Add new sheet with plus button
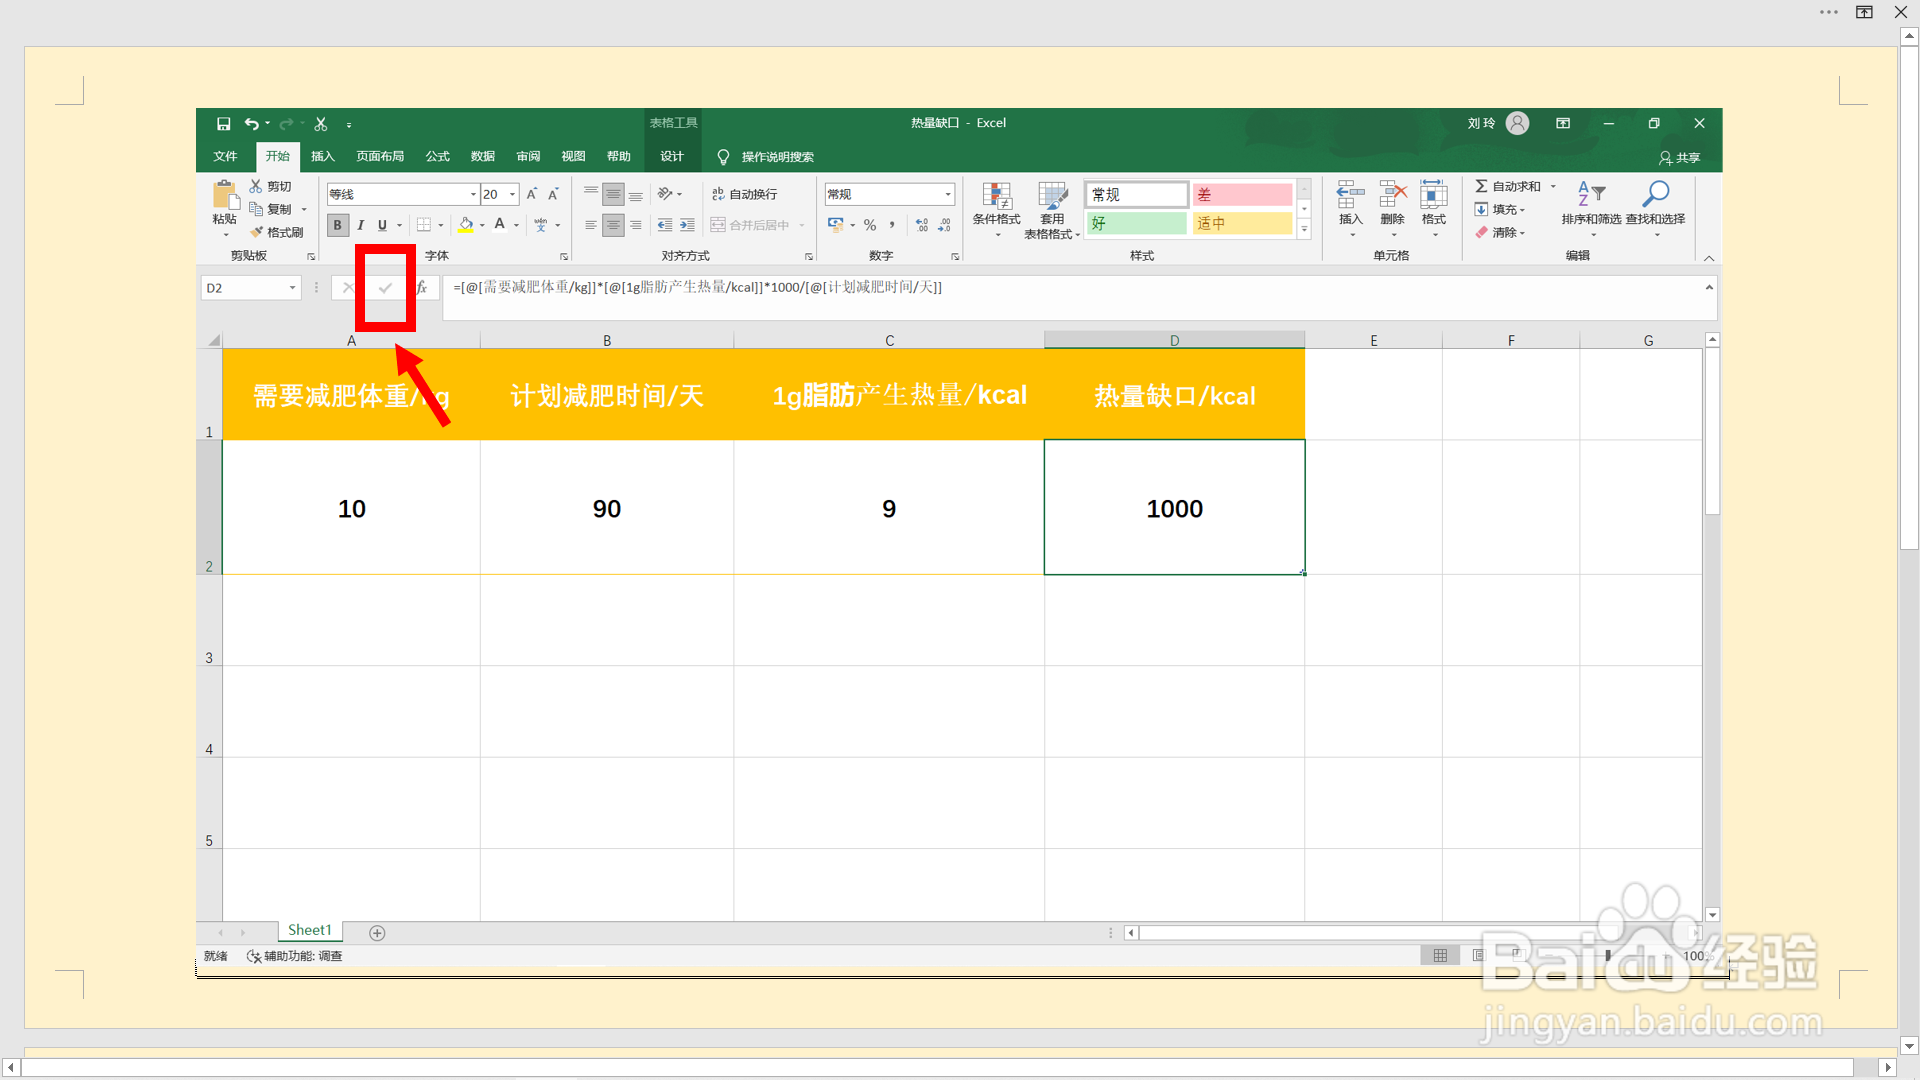Image resolution: width=1928 pixels, height=1088 pixels. (x=377, y=933)
